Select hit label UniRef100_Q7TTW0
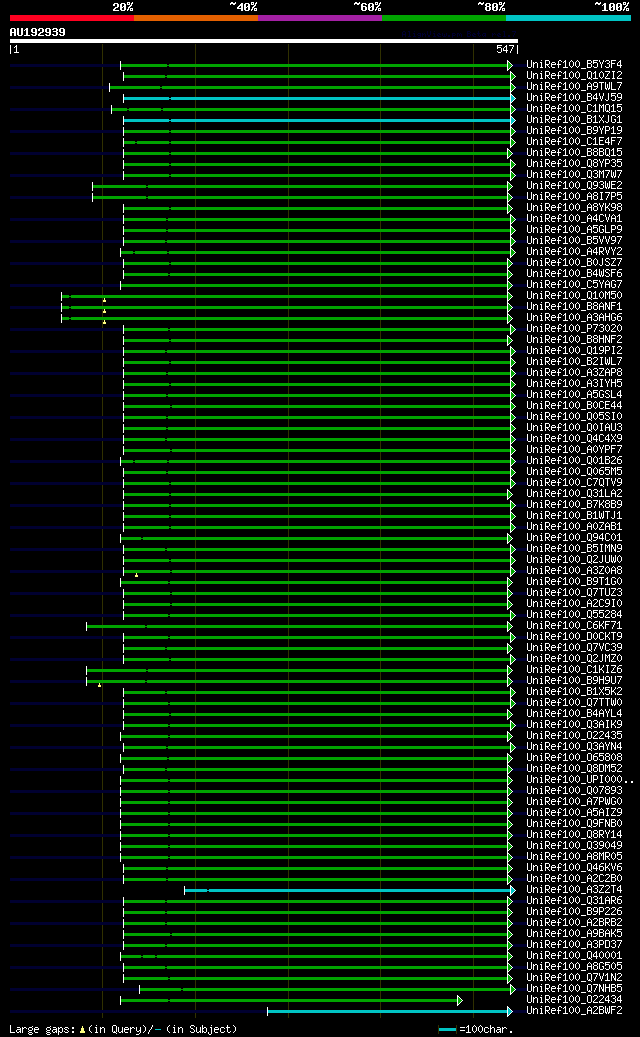 574,702
